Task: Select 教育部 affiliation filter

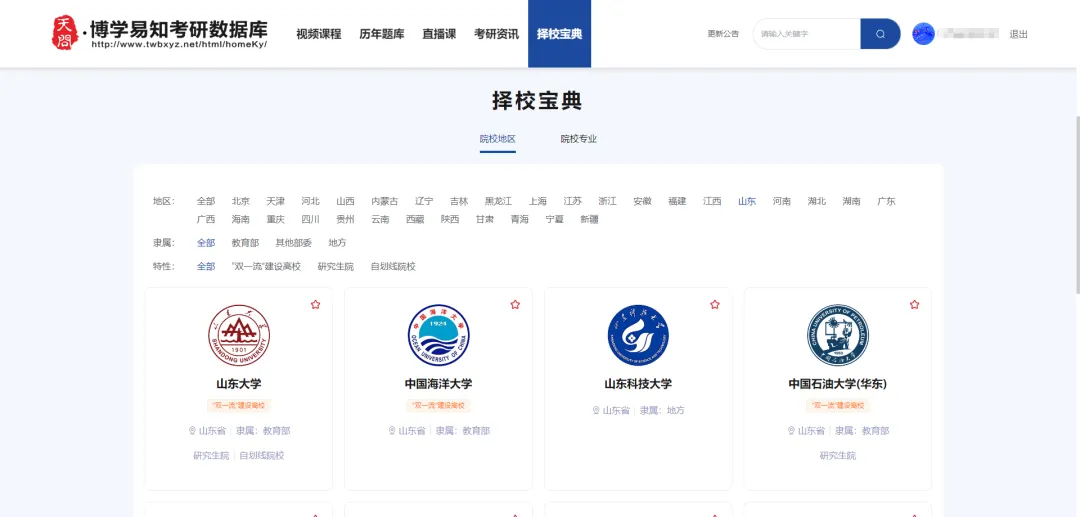Action: click(x=245, y=243)
